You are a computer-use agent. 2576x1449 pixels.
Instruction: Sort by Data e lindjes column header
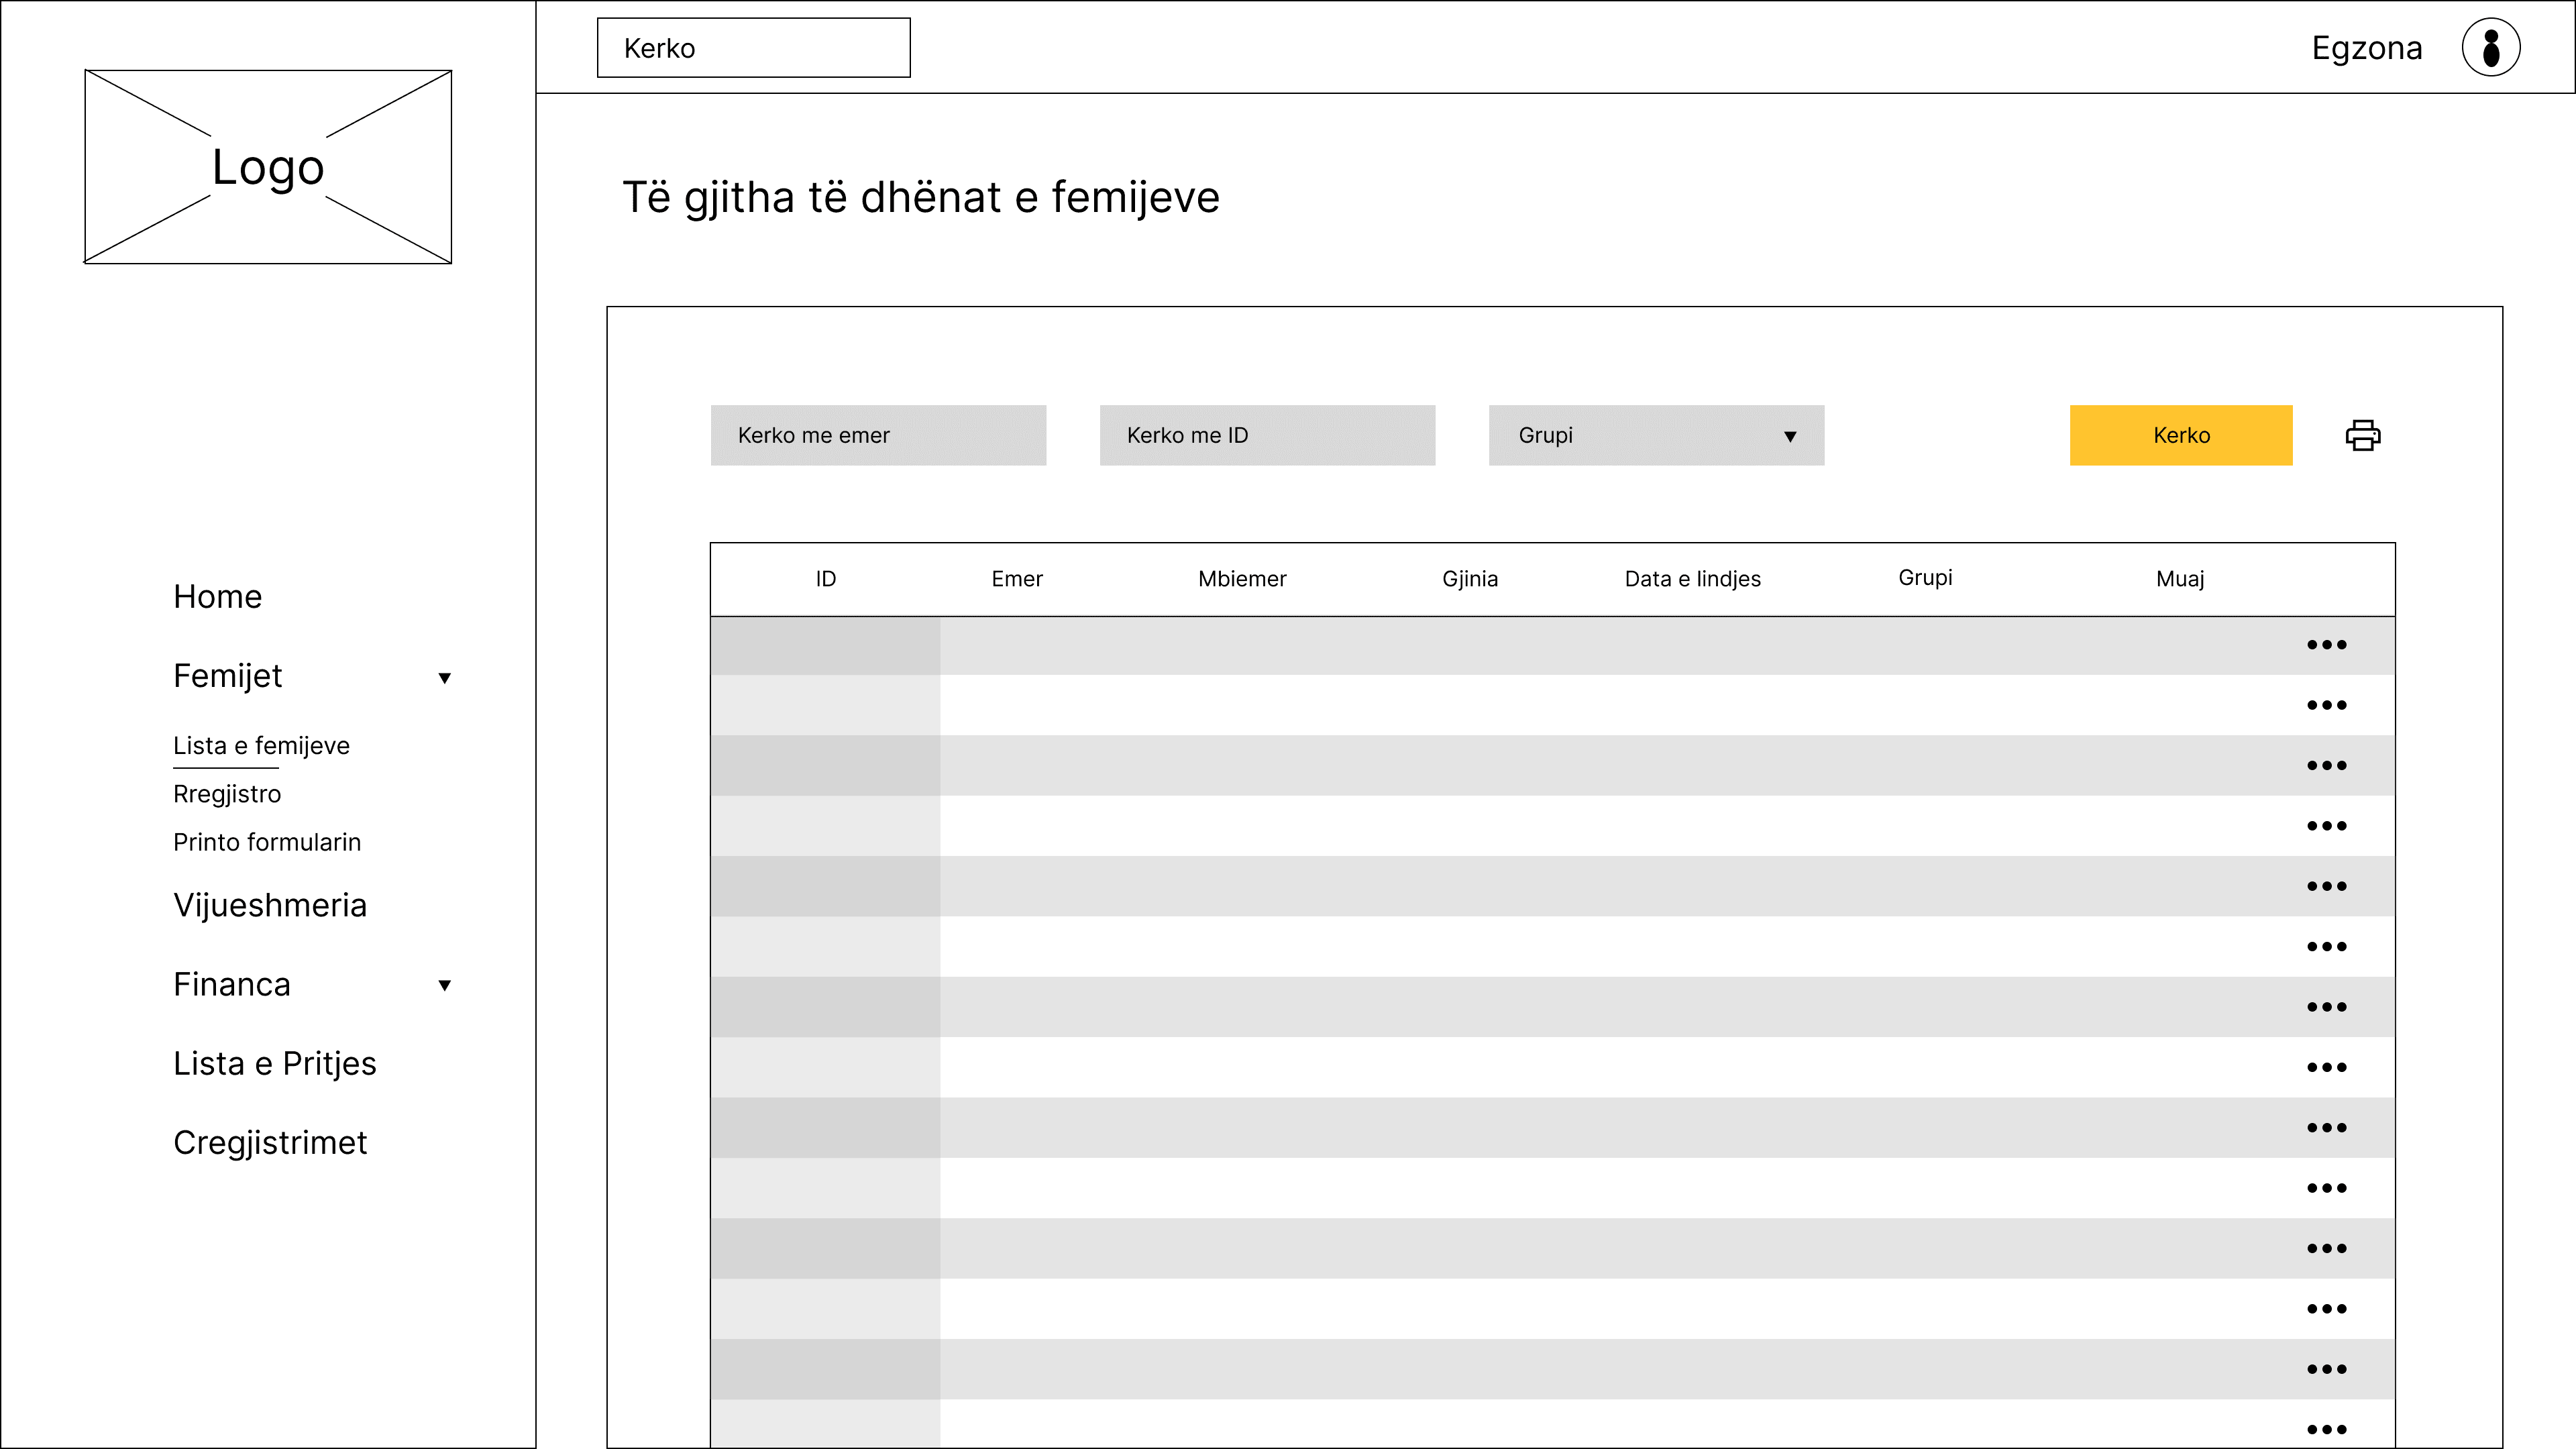[1693, 579]
